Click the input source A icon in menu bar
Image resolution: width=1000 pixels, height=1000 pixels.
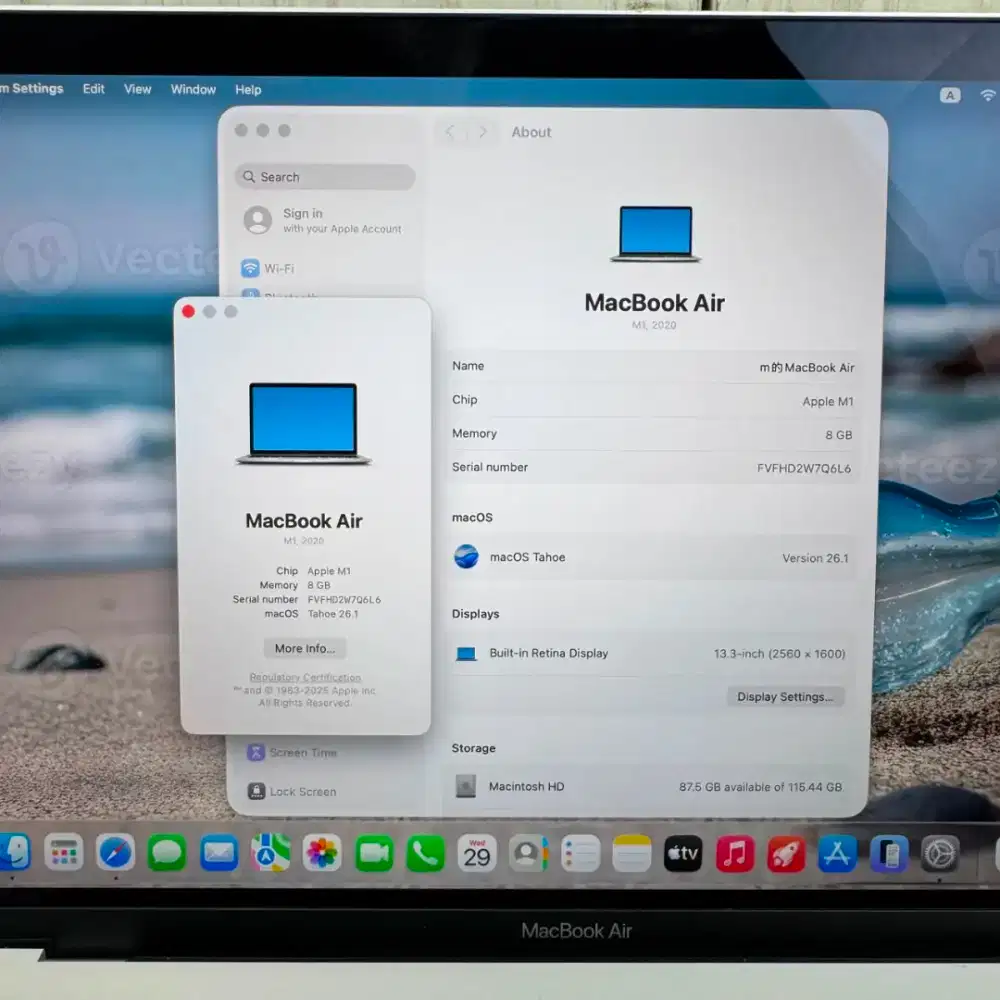pyautogui.click(x=950, y=95)
